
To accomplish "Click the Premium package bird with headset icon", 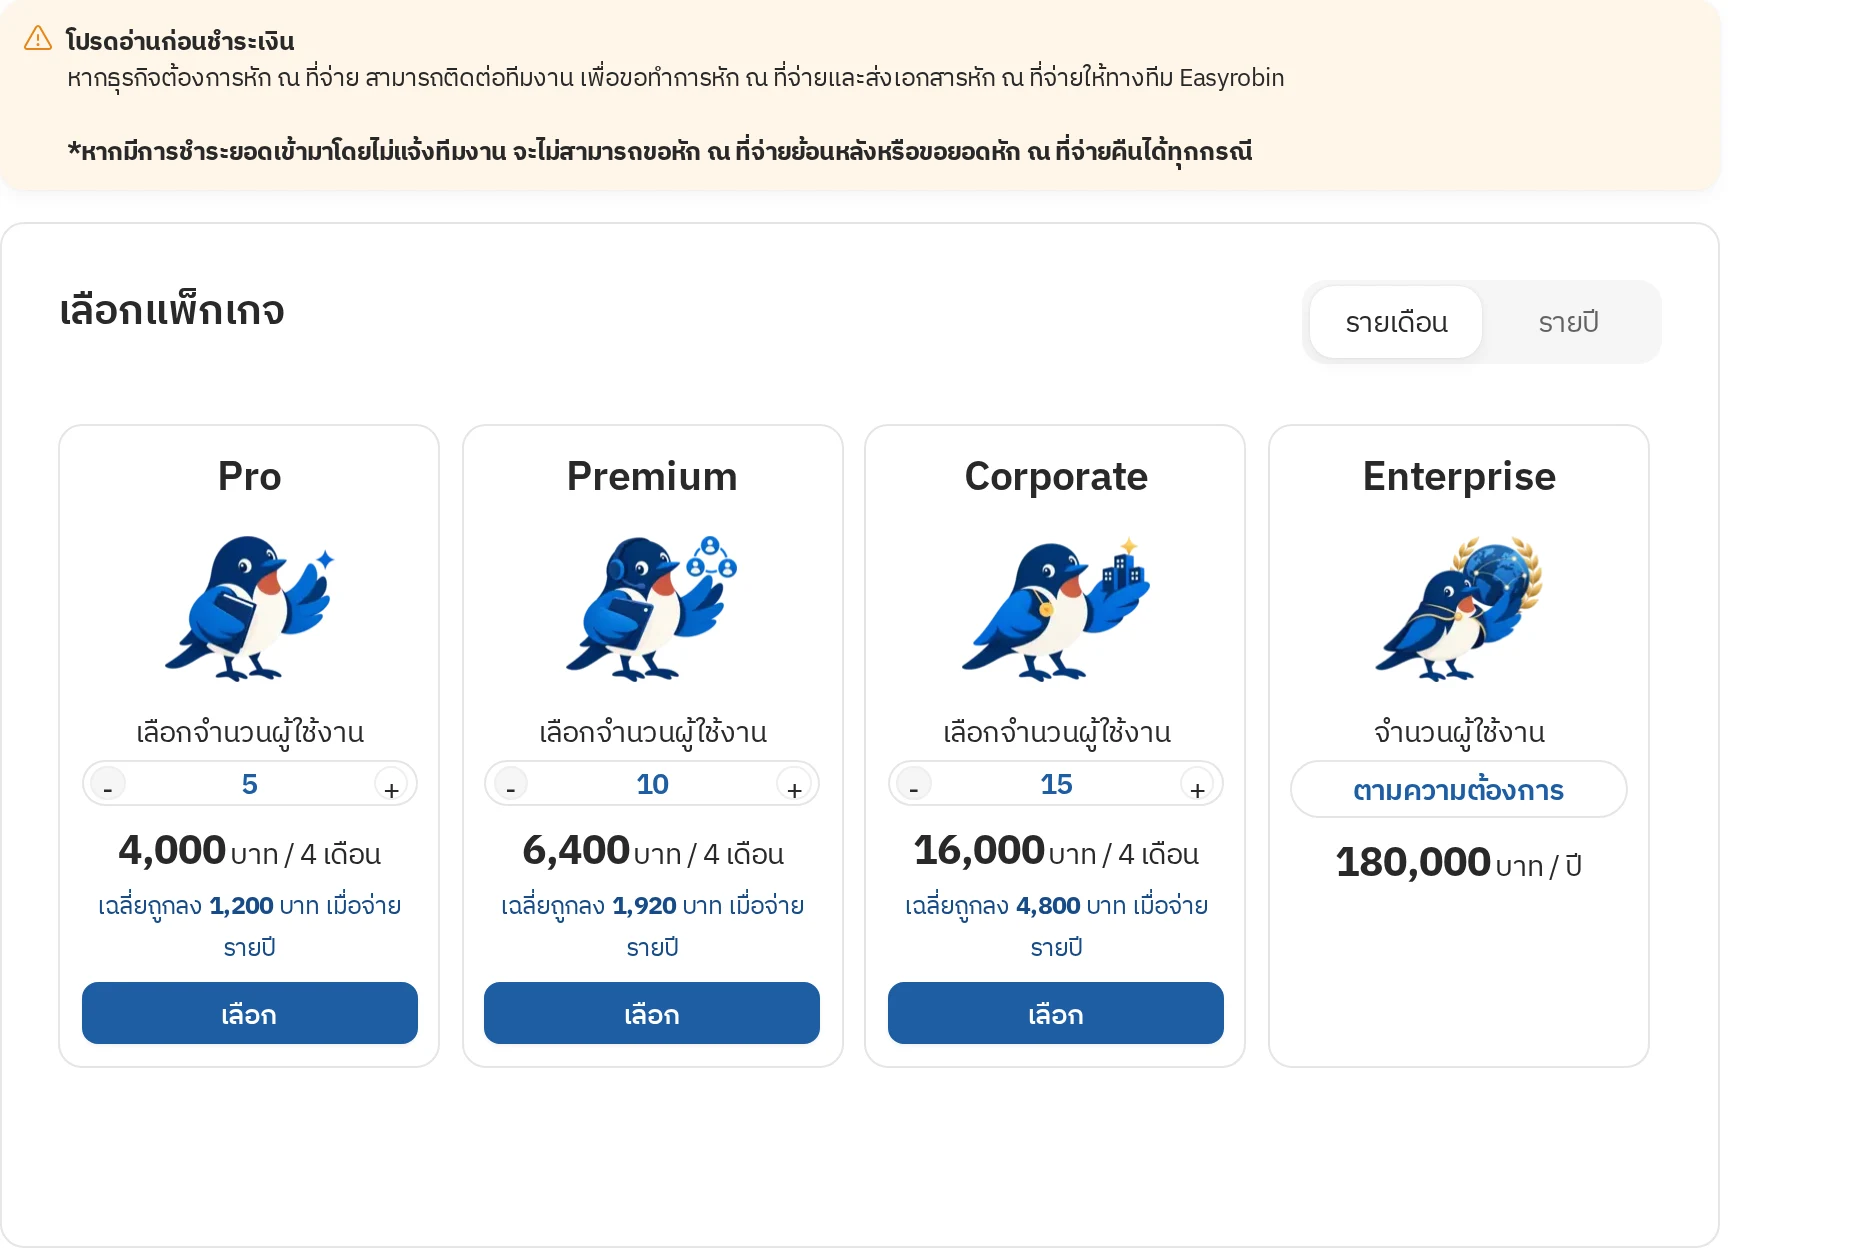I will point(652,608).
